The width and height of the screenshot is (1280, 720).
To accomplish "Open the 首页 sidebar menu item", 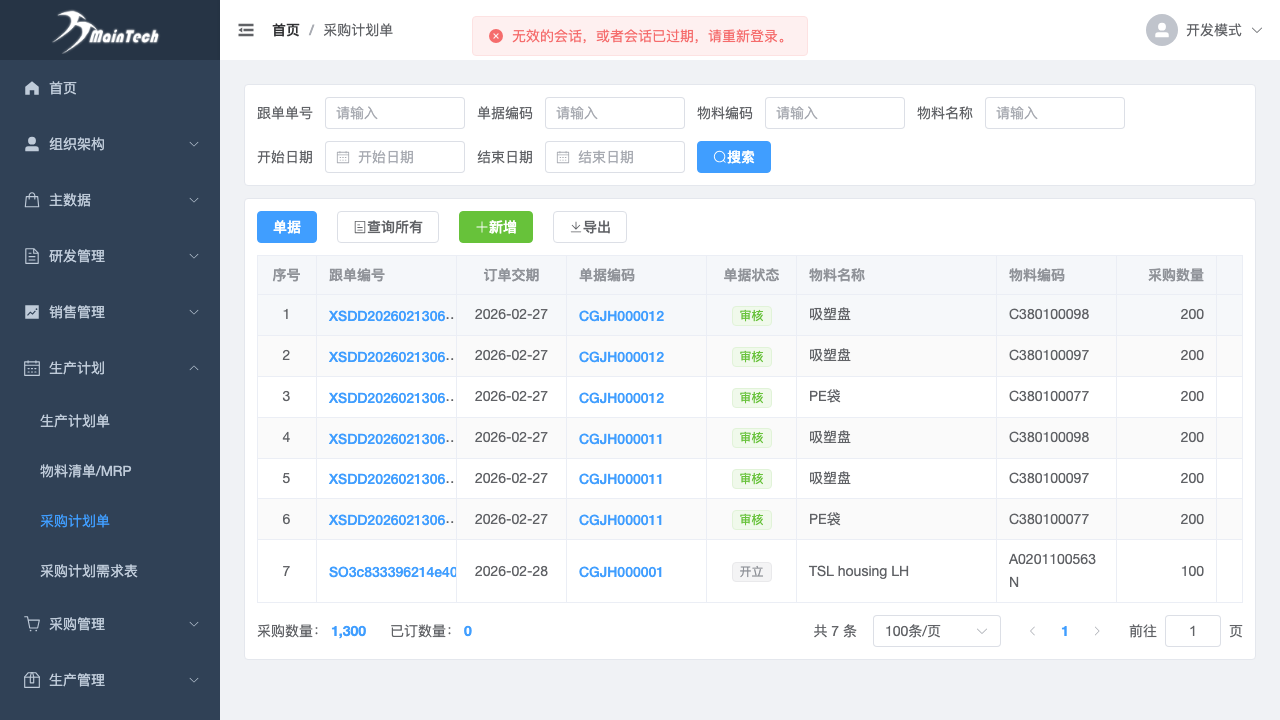I will (x=63, y=88).
